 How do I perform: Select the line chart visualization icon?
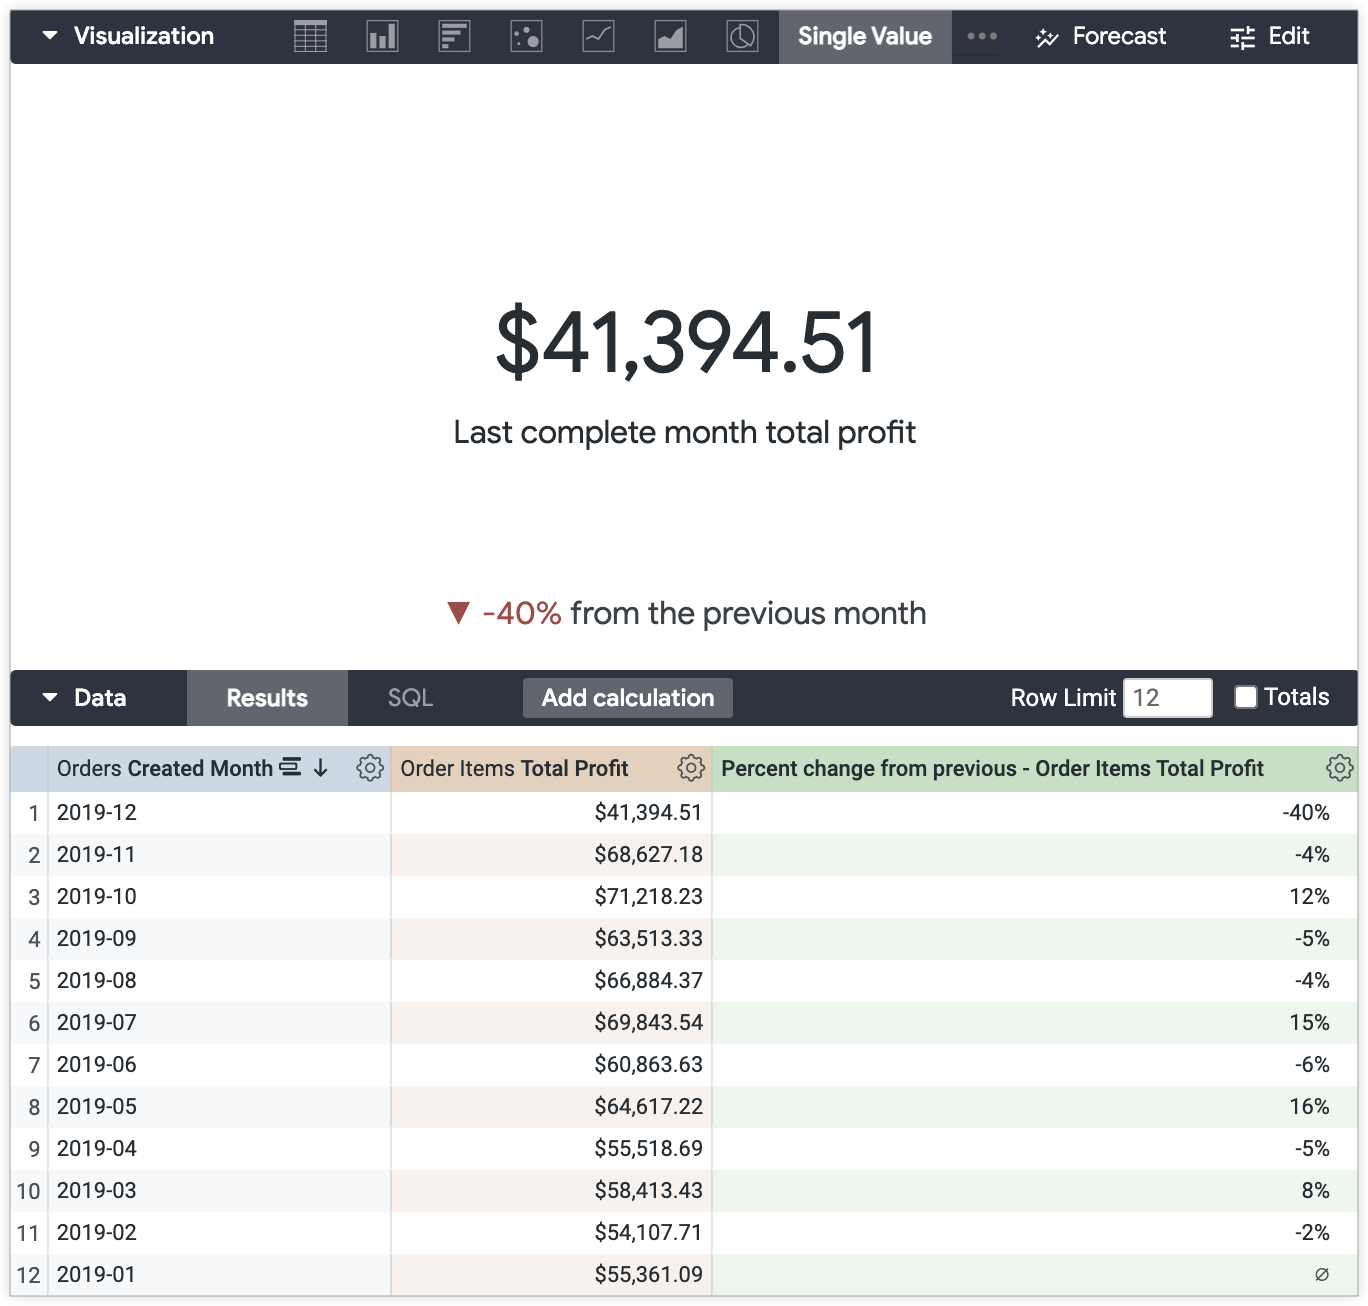pyautogui.click(x=598, y=36)
